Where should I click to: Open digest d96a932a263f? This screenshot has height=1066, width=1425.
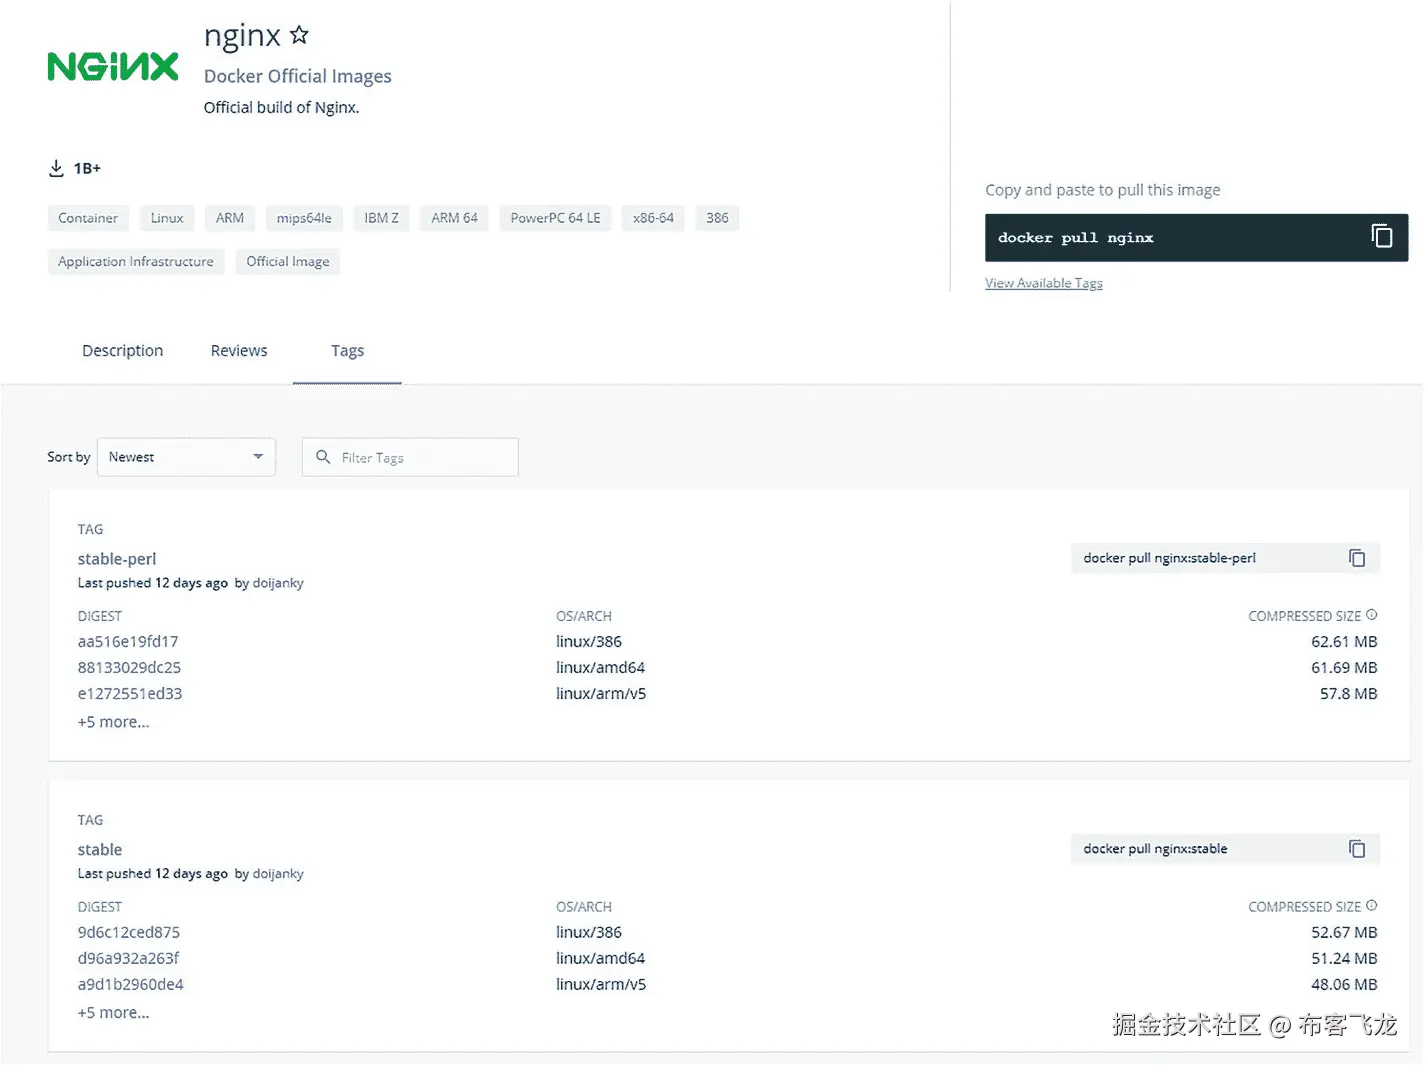(129, 959)
